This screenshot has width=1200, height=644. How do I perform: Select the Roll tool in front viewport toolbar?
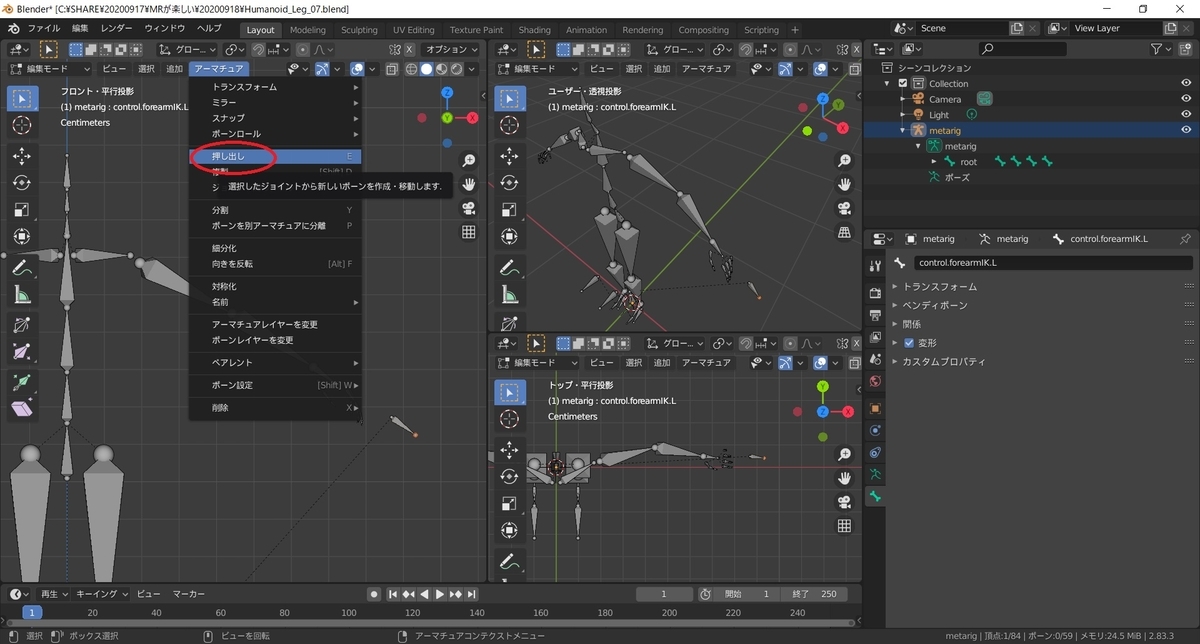[x=21, y=326]
